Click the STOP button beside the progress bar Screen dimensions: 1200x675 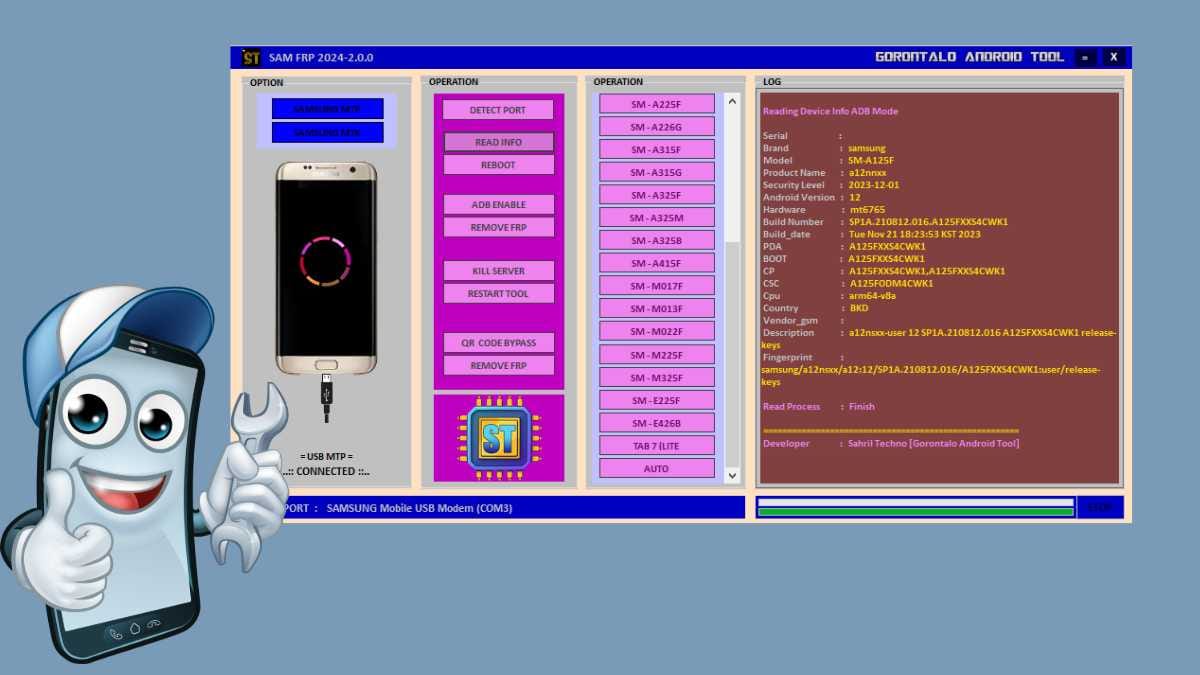1100,507
